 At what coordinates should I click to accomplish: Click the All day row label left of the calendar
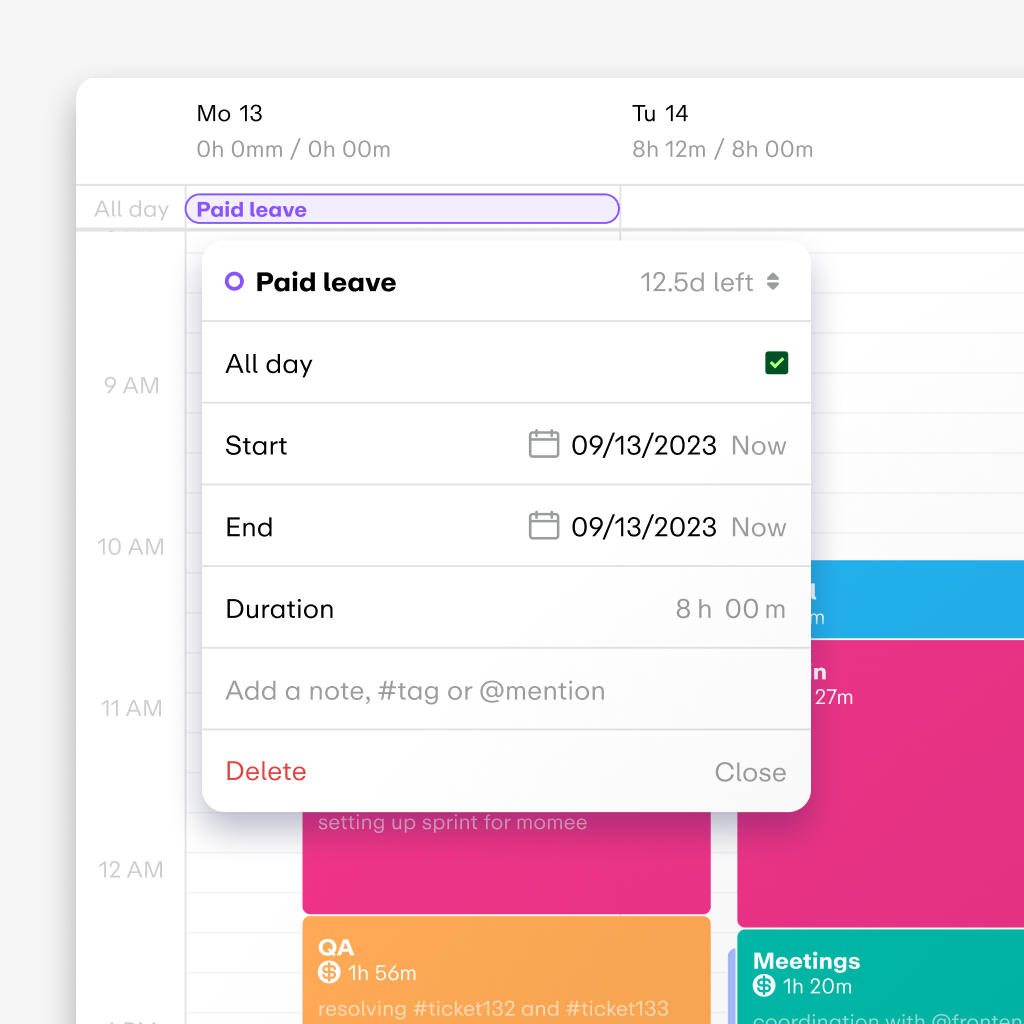pyautogui.click(x=131, y=209)
